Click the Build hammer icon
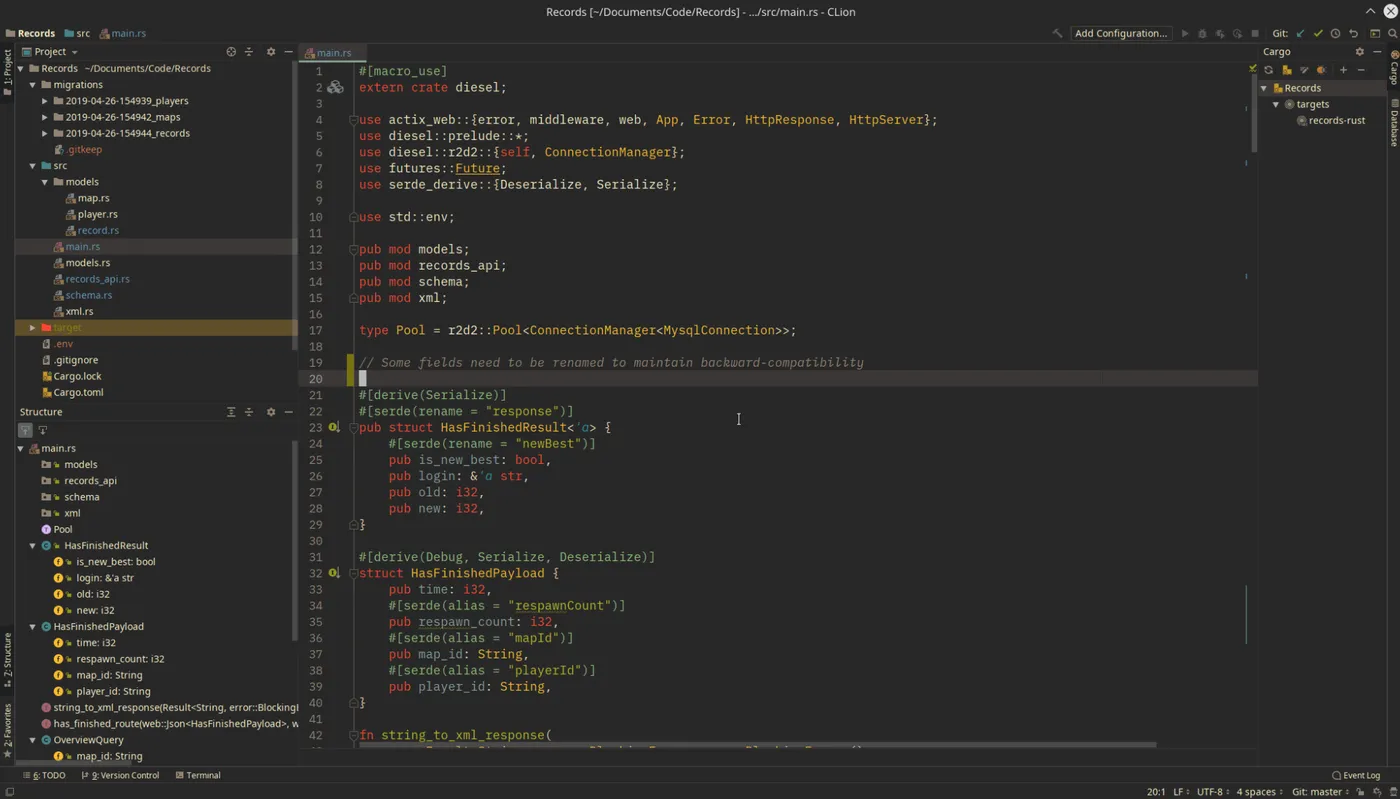The height and width of the screenshot is (799, 1400). click(1057, 33)
